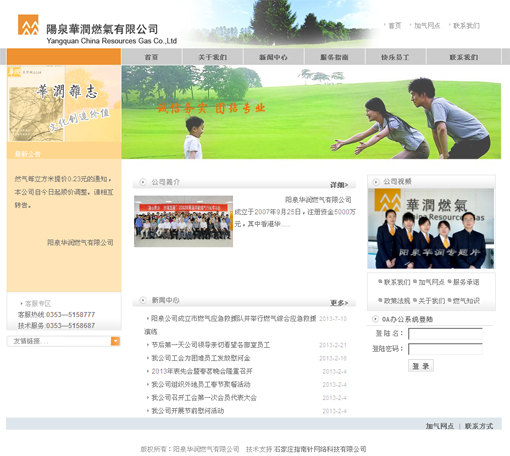The height and width of the screenshot is (456, 510).
Task: Open the 联系我们 quick link under the video
Action: 397,282
